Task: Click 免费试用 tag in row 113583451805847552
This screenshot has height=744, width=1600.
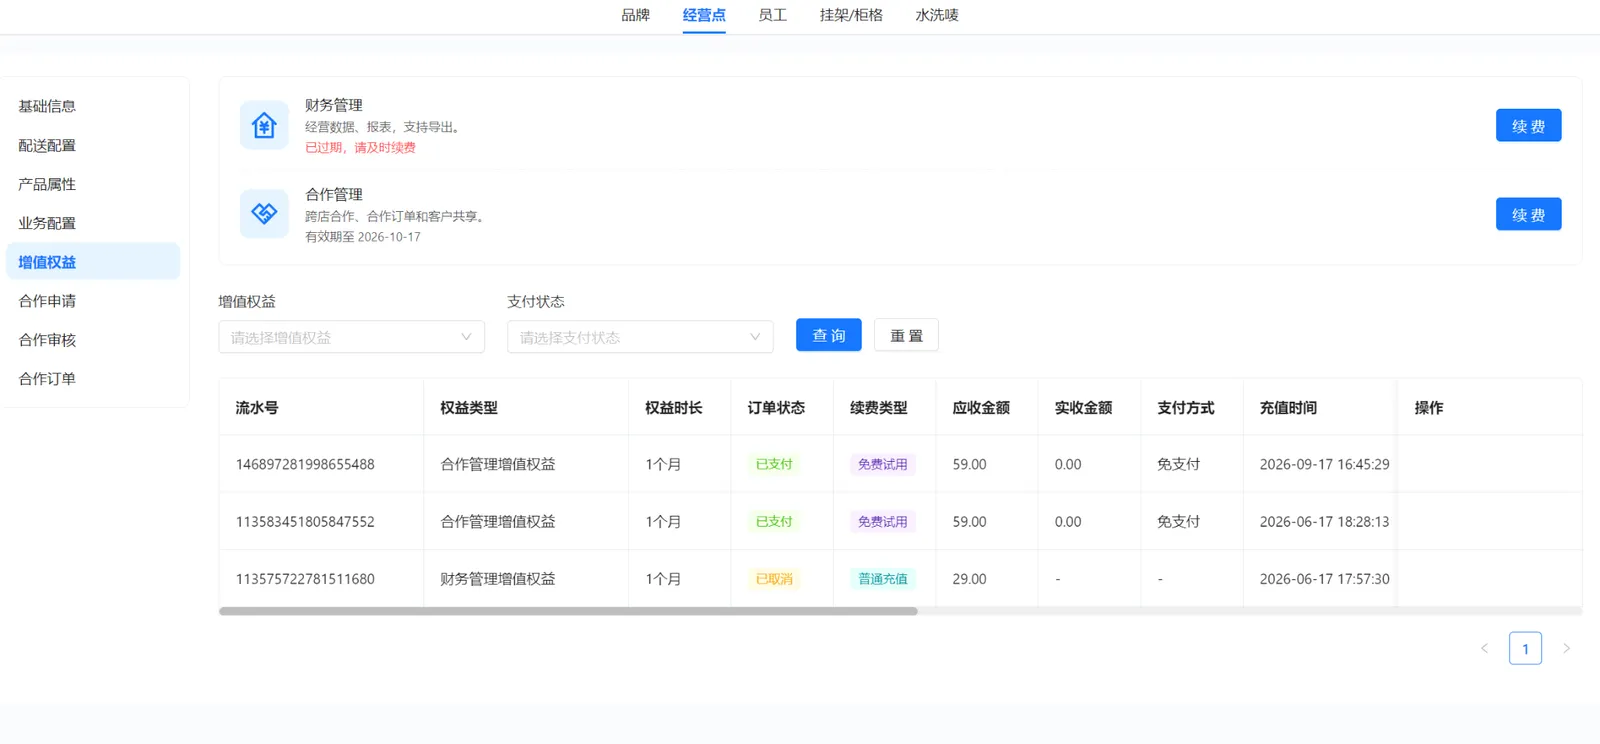Action: [x=883, y=522]
